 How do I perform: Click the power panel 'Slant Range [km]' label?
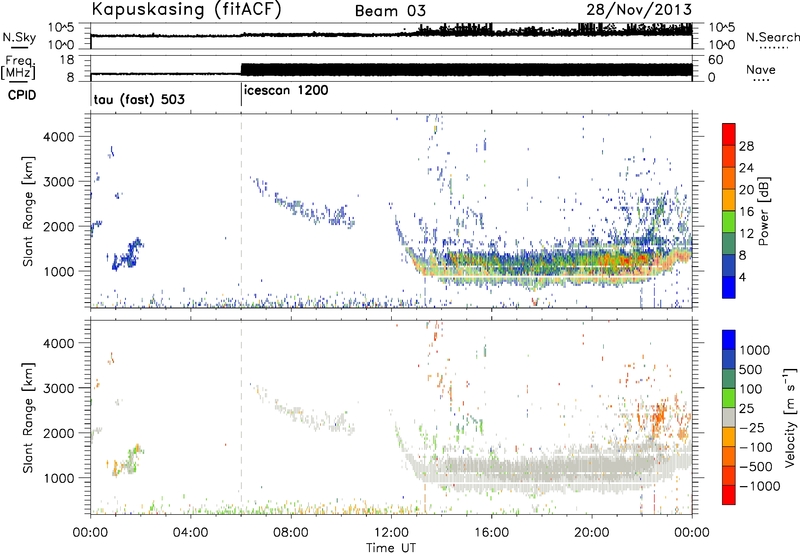[28, 211]
